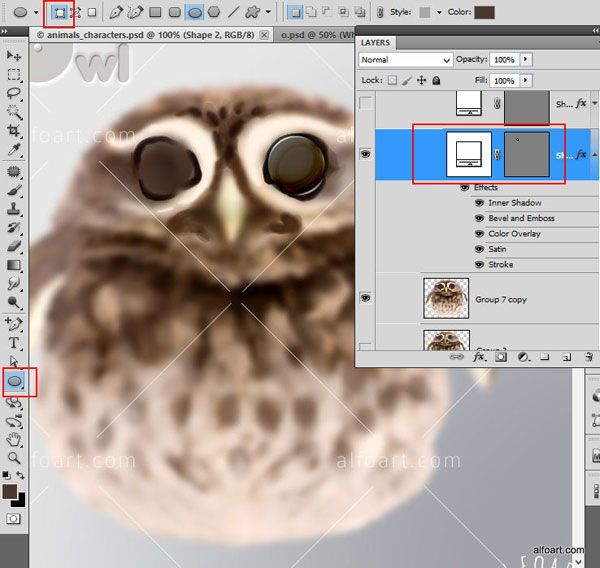The image size is (600, 568).
Task: Open geometry options arrow after Custom Shape
Action: [x=268, y=12]
